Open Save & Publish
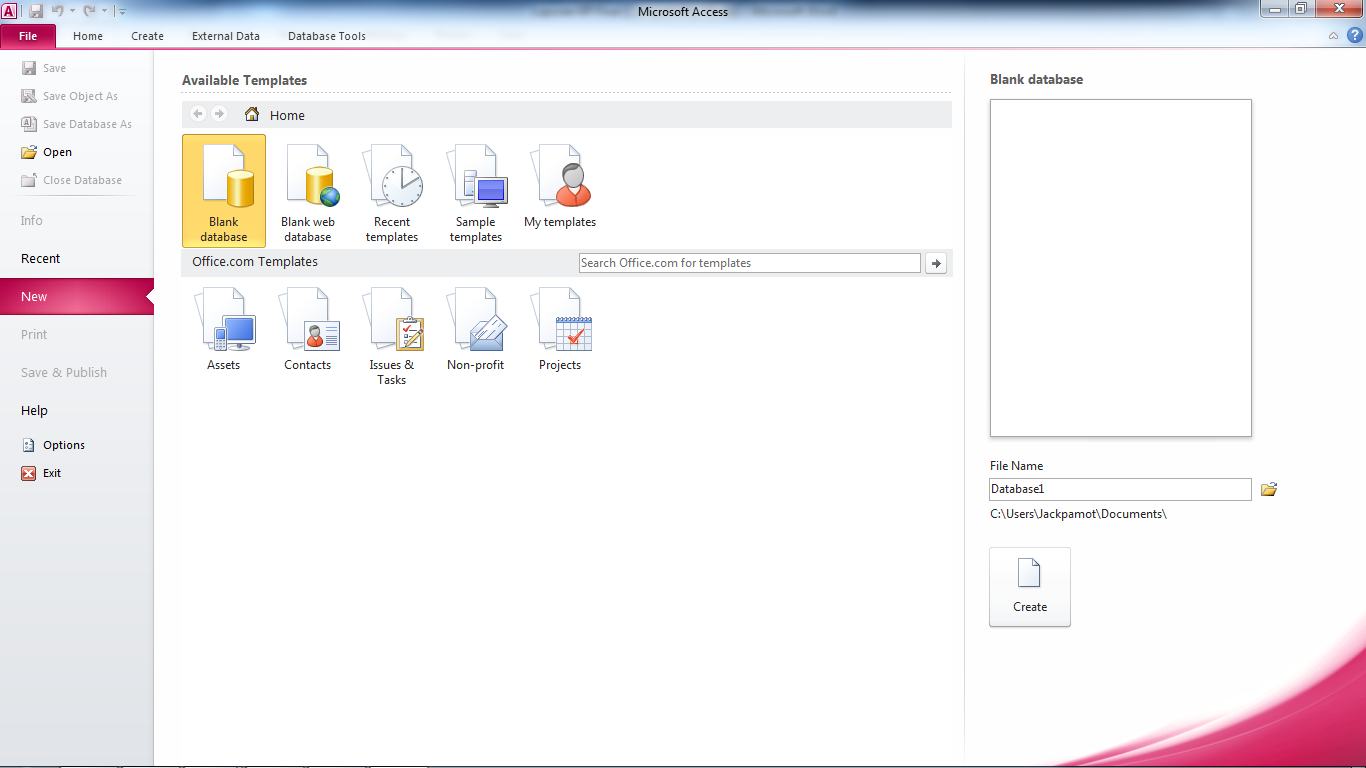This screenshot has width=1366, height=768. tap(64, 372)
